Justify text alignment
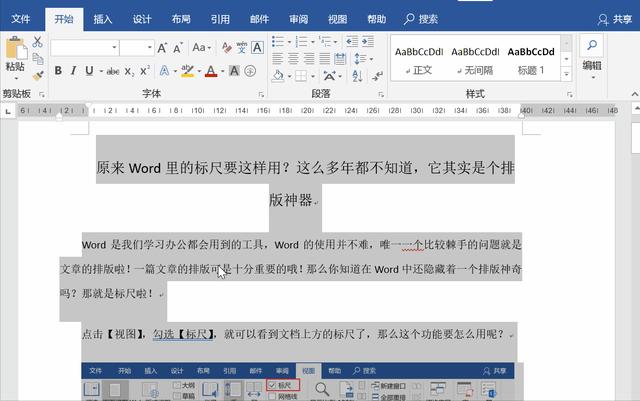The width and height of the screenshot is (640, 401). coord(324,59)
